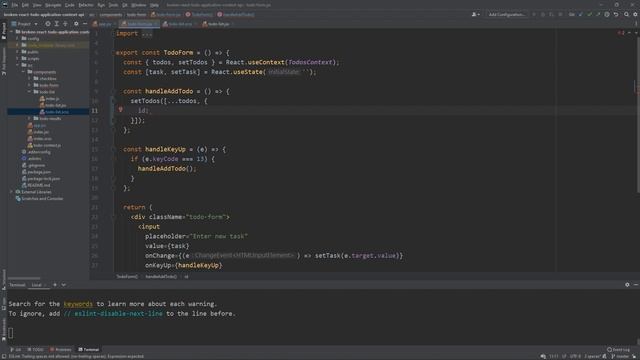Open the Project view dropdown
Viewport: 640px width, 360px height.
click(24, 24)
